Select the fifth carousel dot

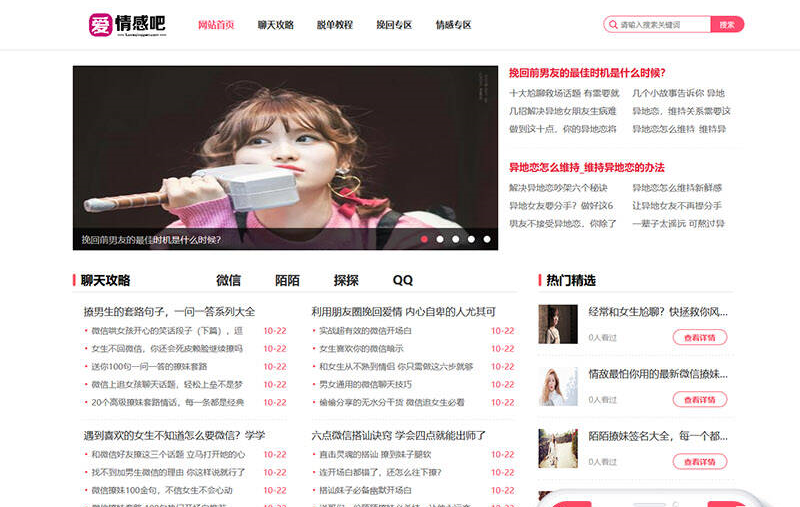point(487,239)
